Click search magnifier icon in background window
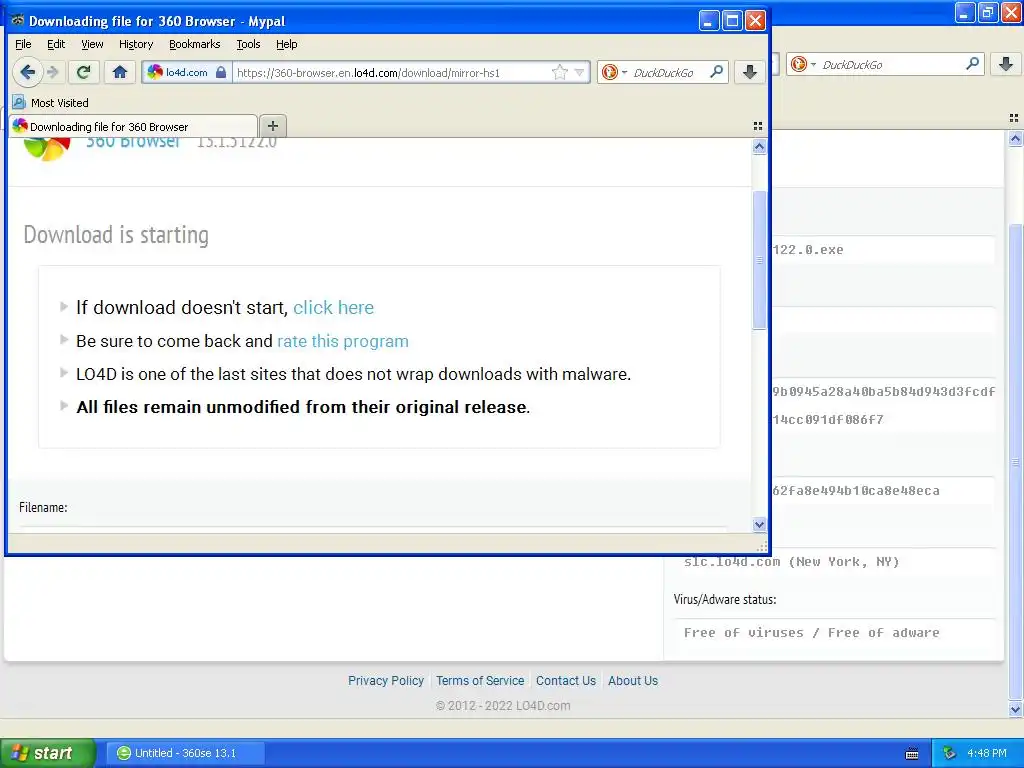This screenshot has width=1024, height=768. tap(972, 64)
